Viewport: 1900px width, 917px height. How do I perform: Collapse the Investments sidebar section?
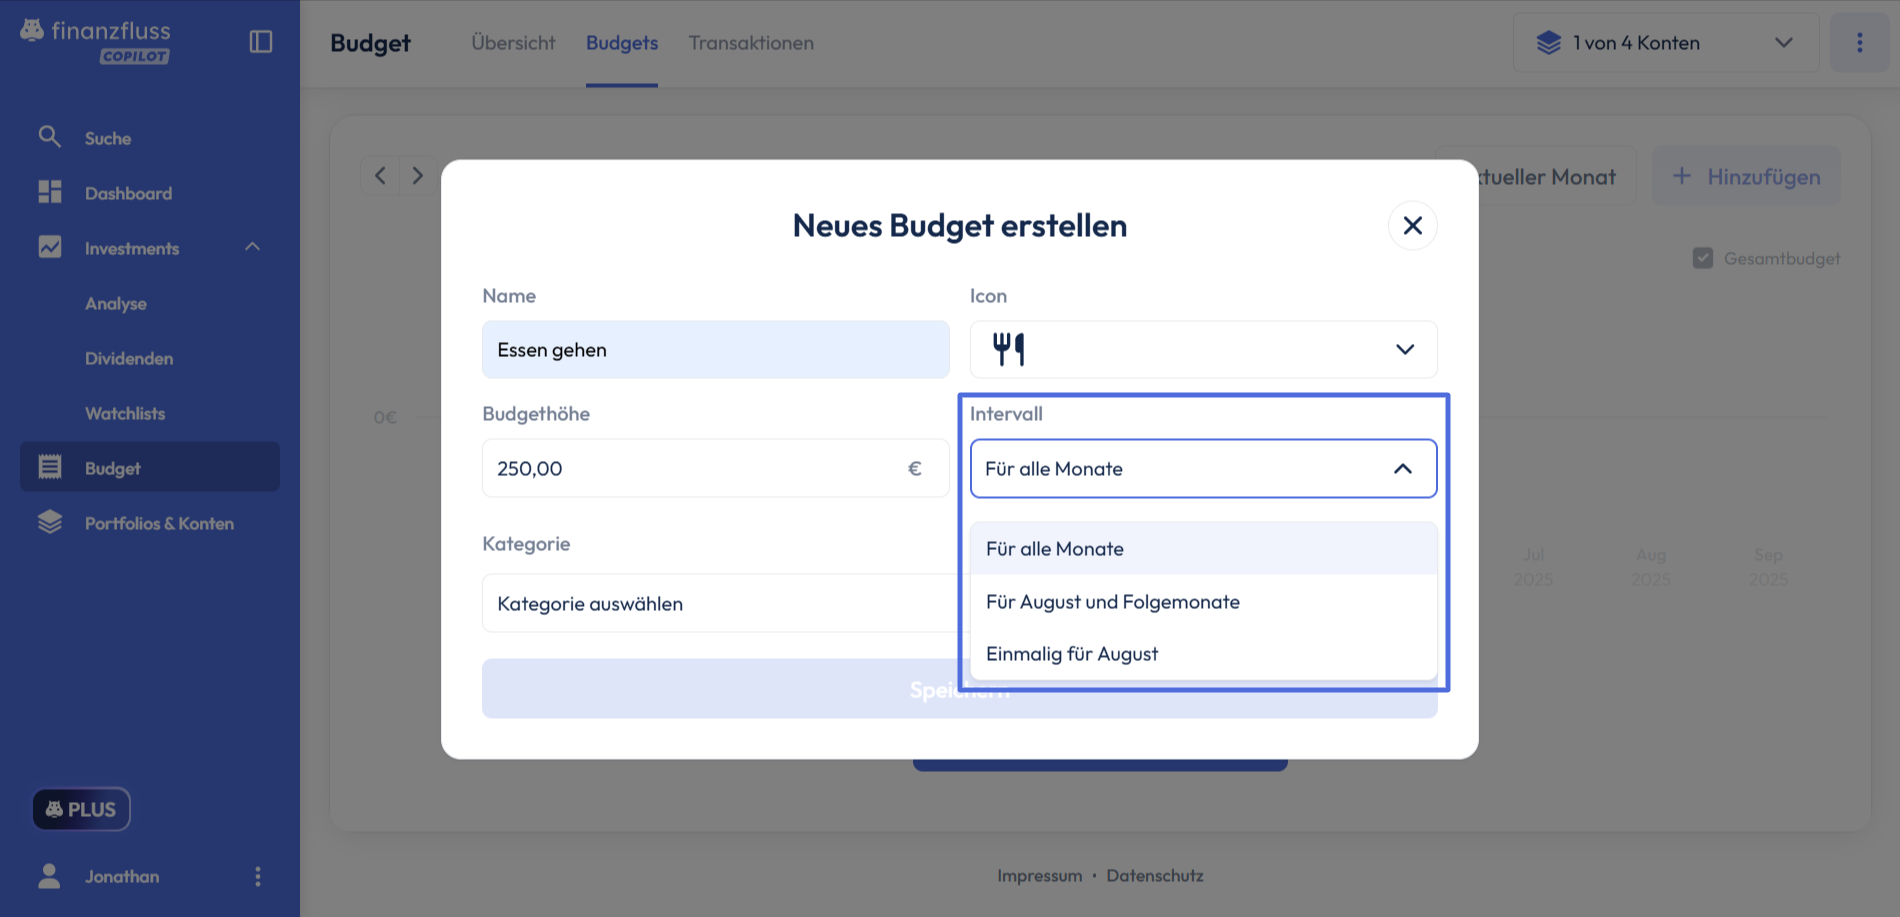(252, 247)
